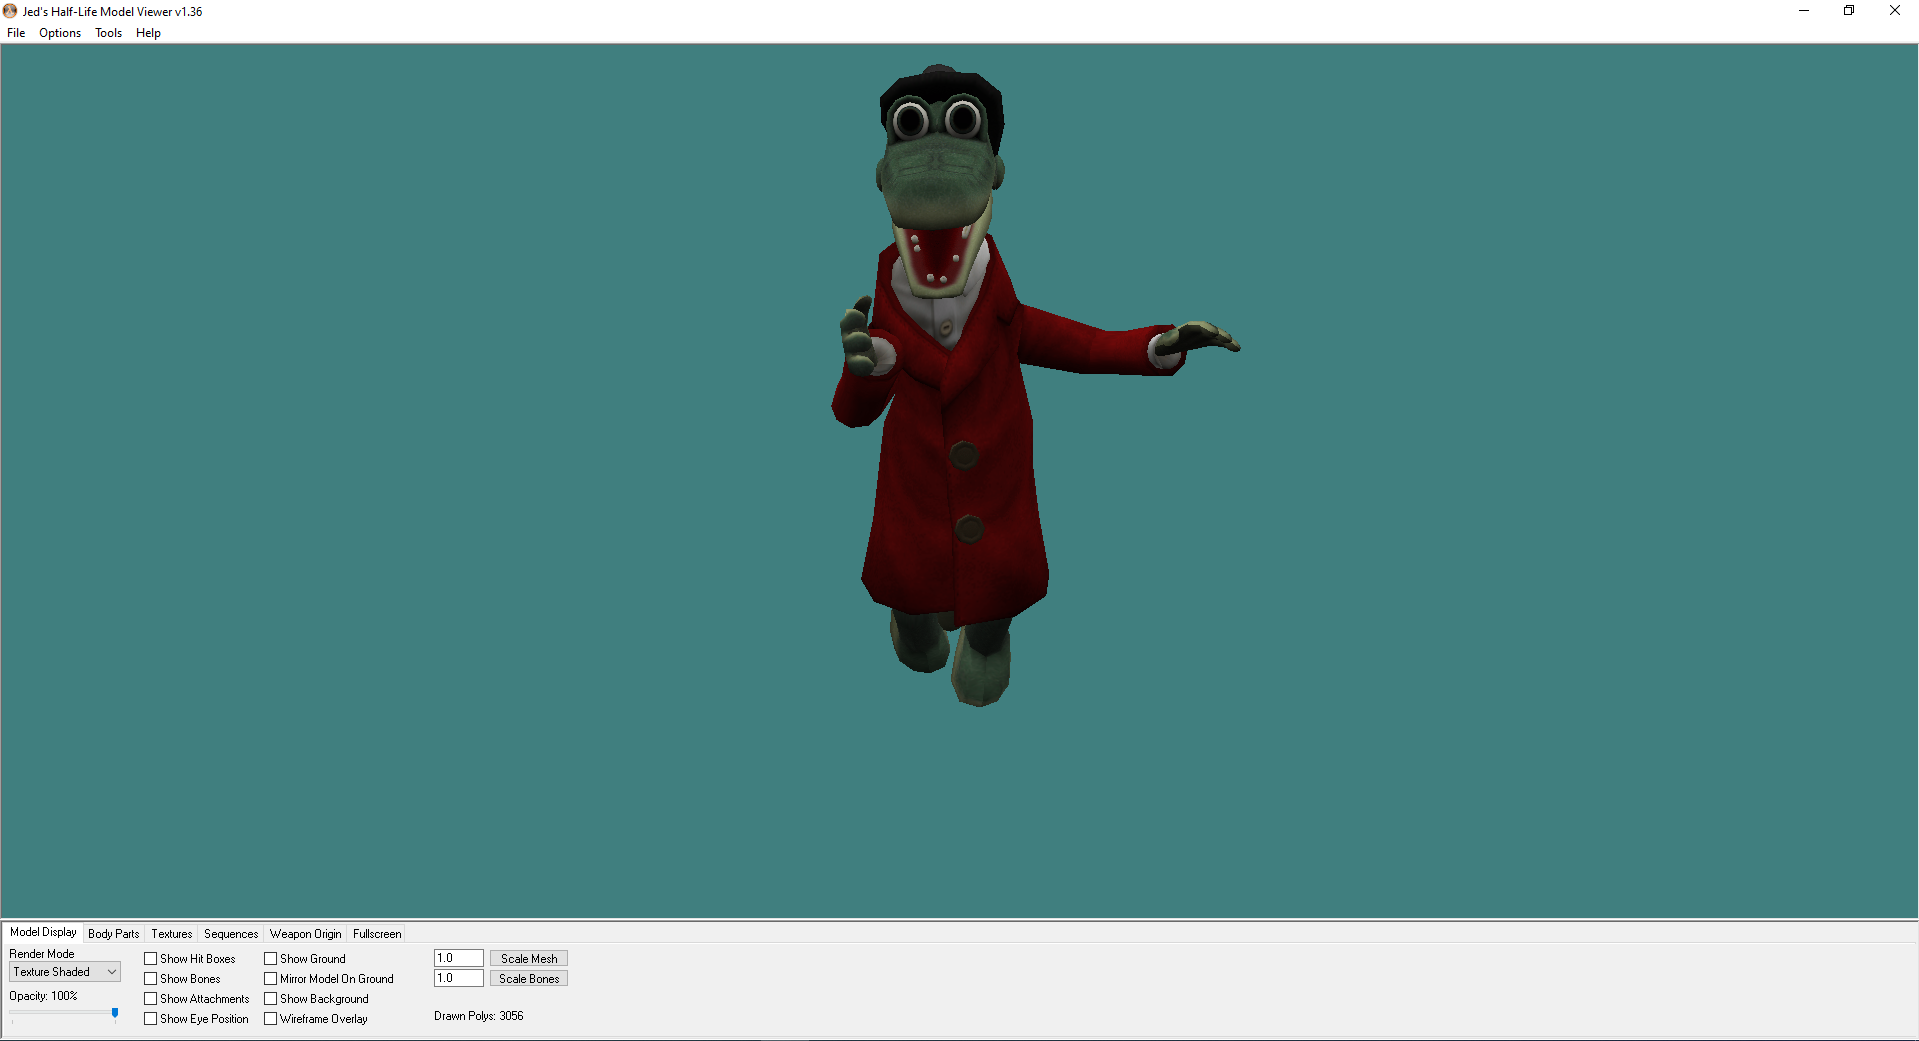
Task: Enable Wireframe Overlay checkbox
Action: 271,1019
